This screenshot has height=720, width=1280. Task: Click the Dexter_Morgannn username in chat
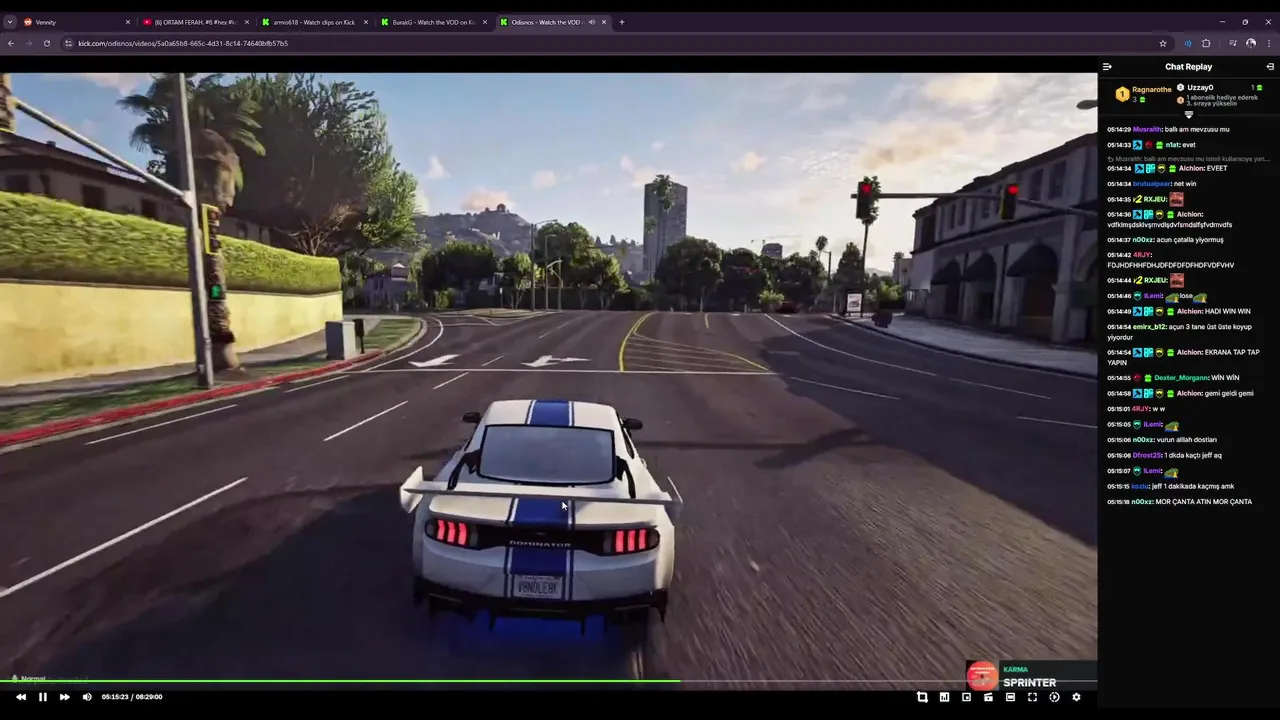pyautogui.click(x=1180, y=378)
